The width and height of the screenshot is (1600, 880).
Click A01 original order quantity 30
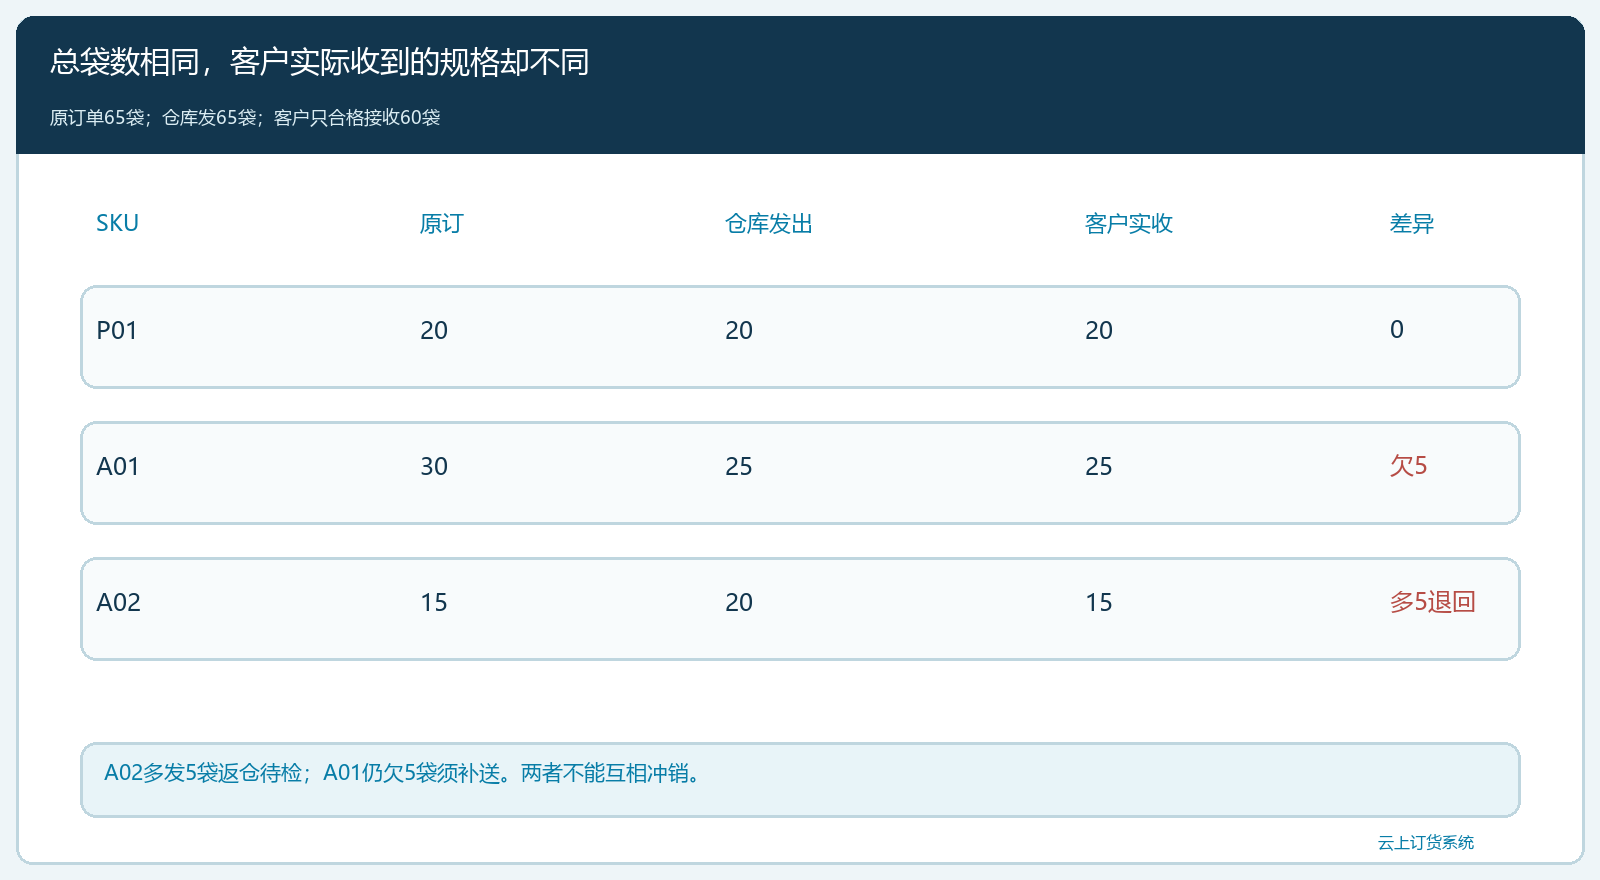434,466
